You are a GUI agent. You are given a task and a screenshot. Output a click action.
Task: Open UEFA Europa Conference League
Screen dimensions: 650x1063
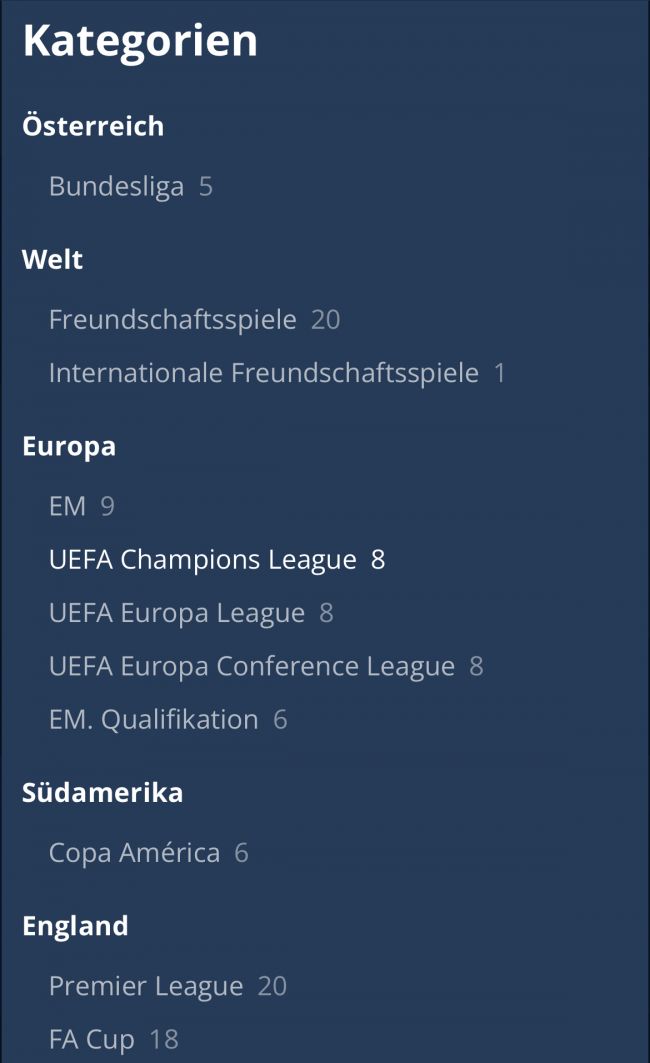[251, 667]
